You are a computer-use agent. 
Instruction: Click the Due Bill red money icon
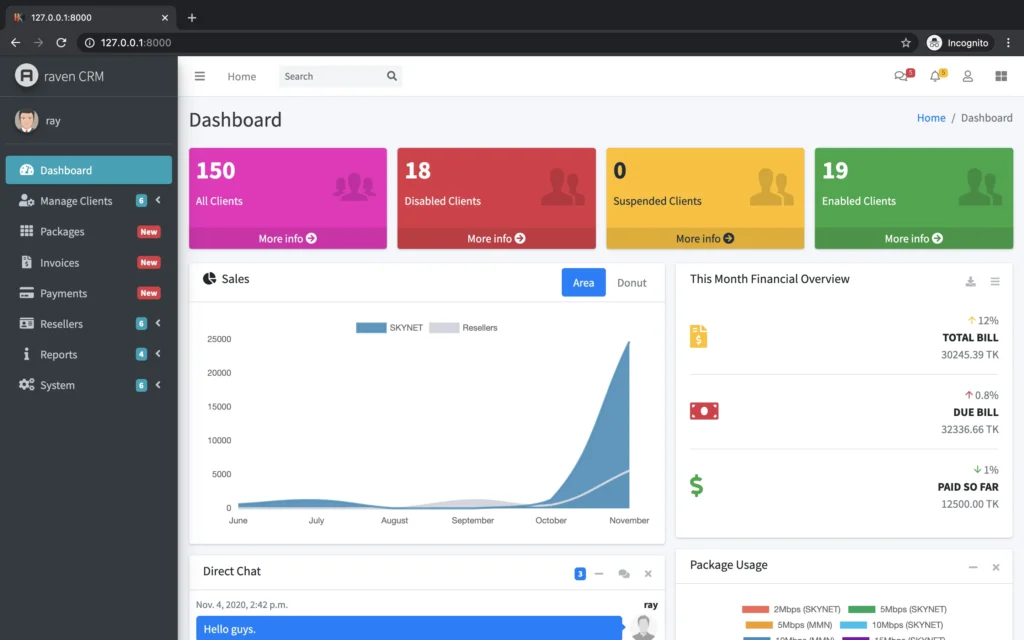pyautogui.click(x=704, y=411)
